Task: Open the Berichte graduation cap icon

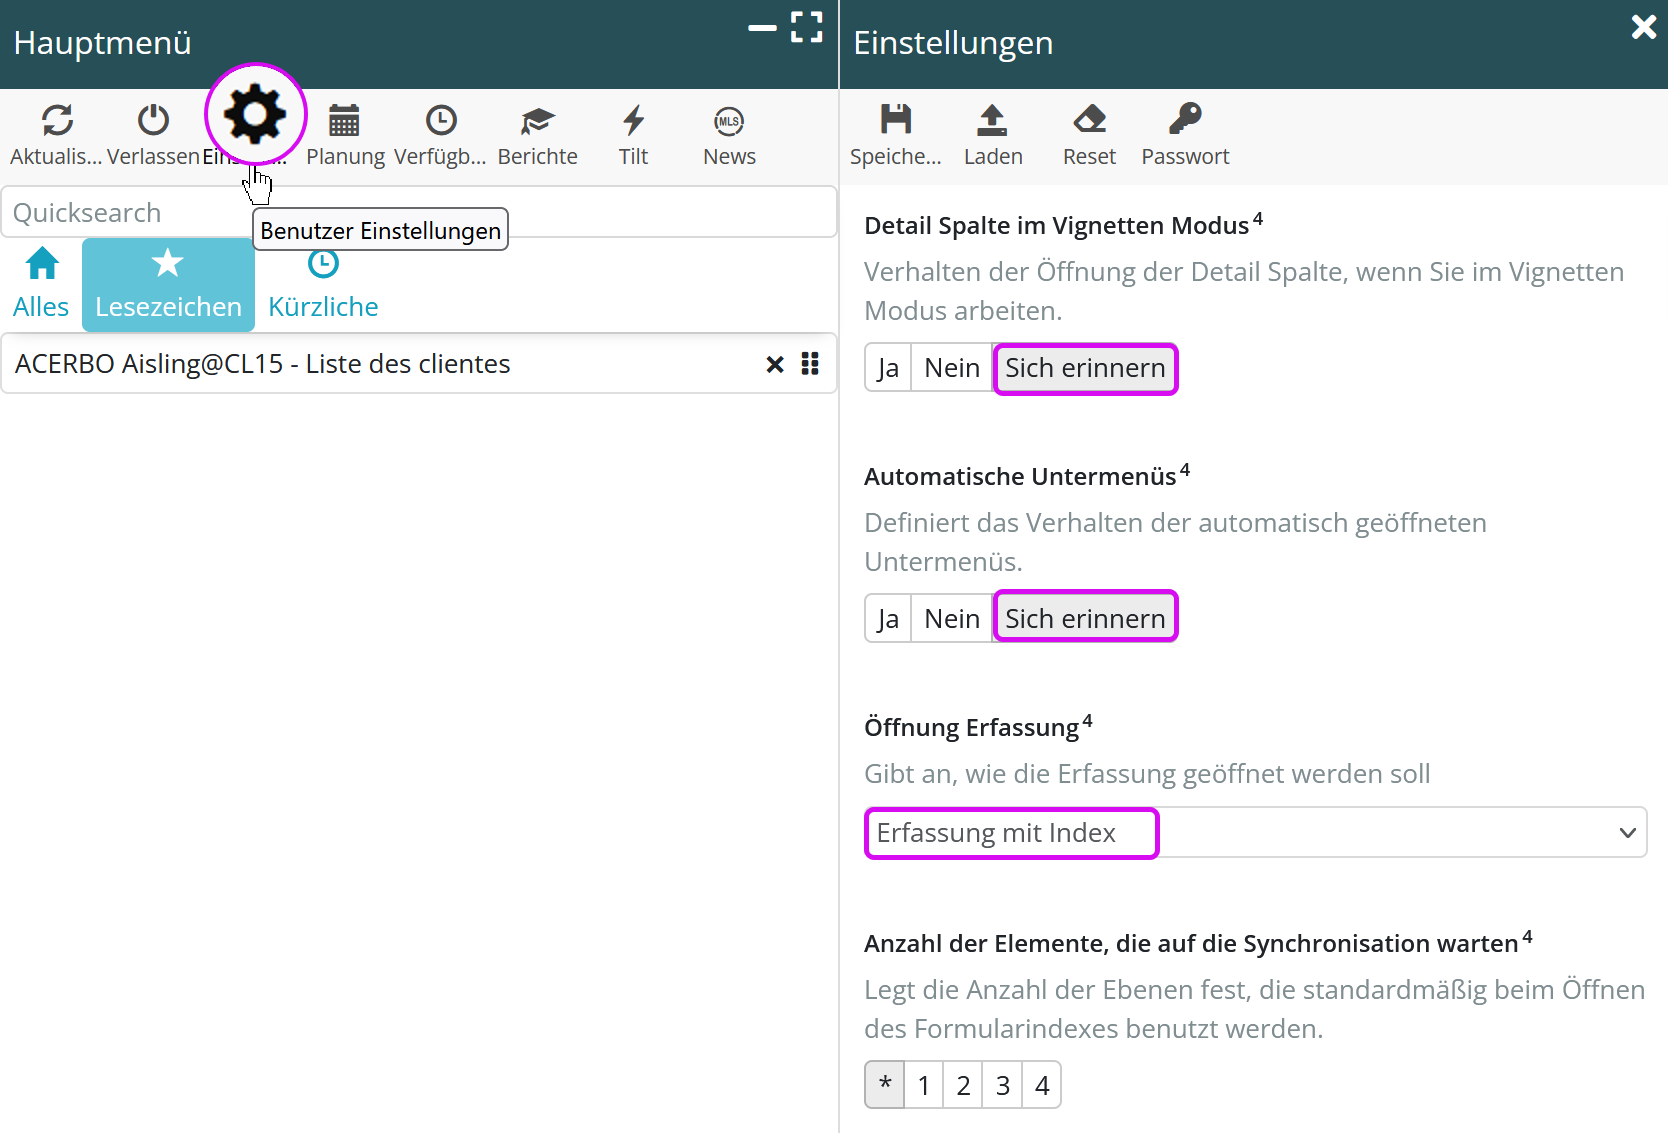Action: (537, 121)
